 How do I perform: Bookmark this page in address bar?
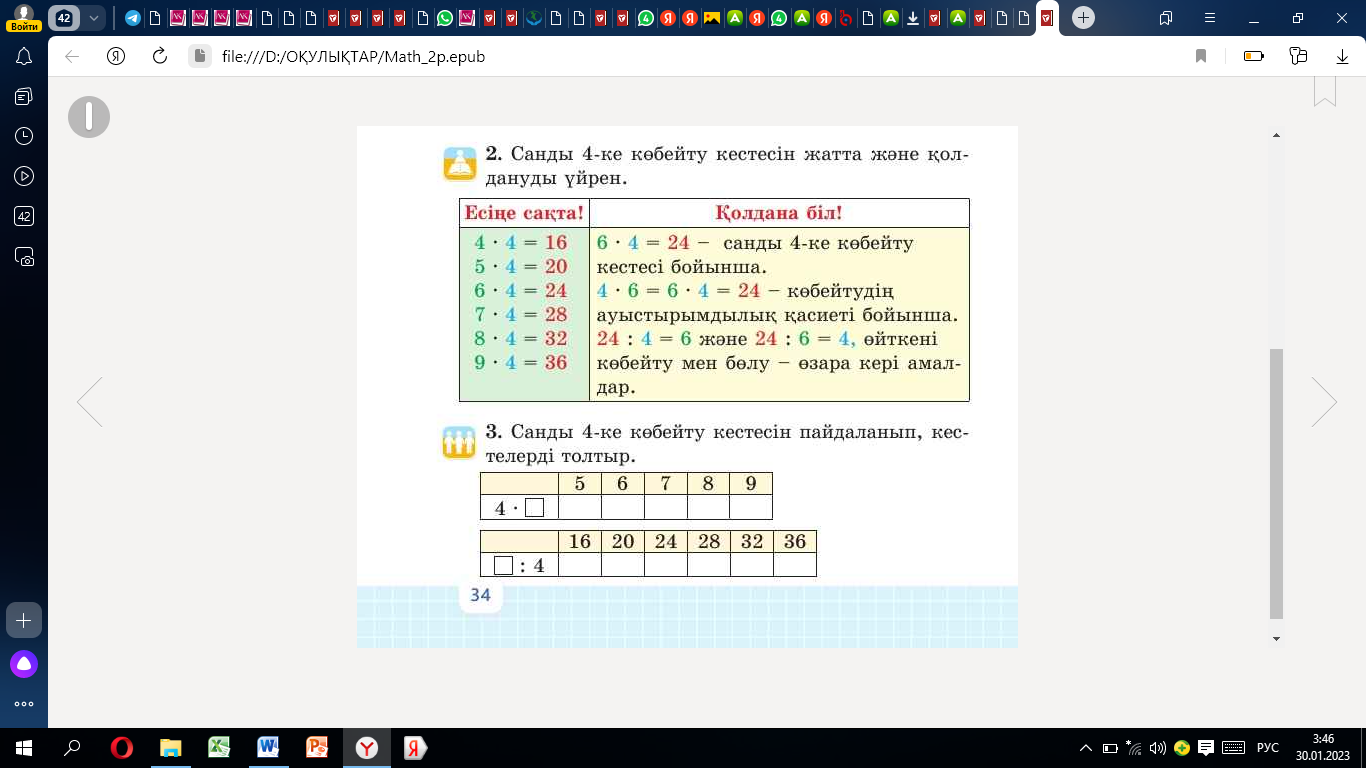pyautogui.click(x=1201, y=57)
